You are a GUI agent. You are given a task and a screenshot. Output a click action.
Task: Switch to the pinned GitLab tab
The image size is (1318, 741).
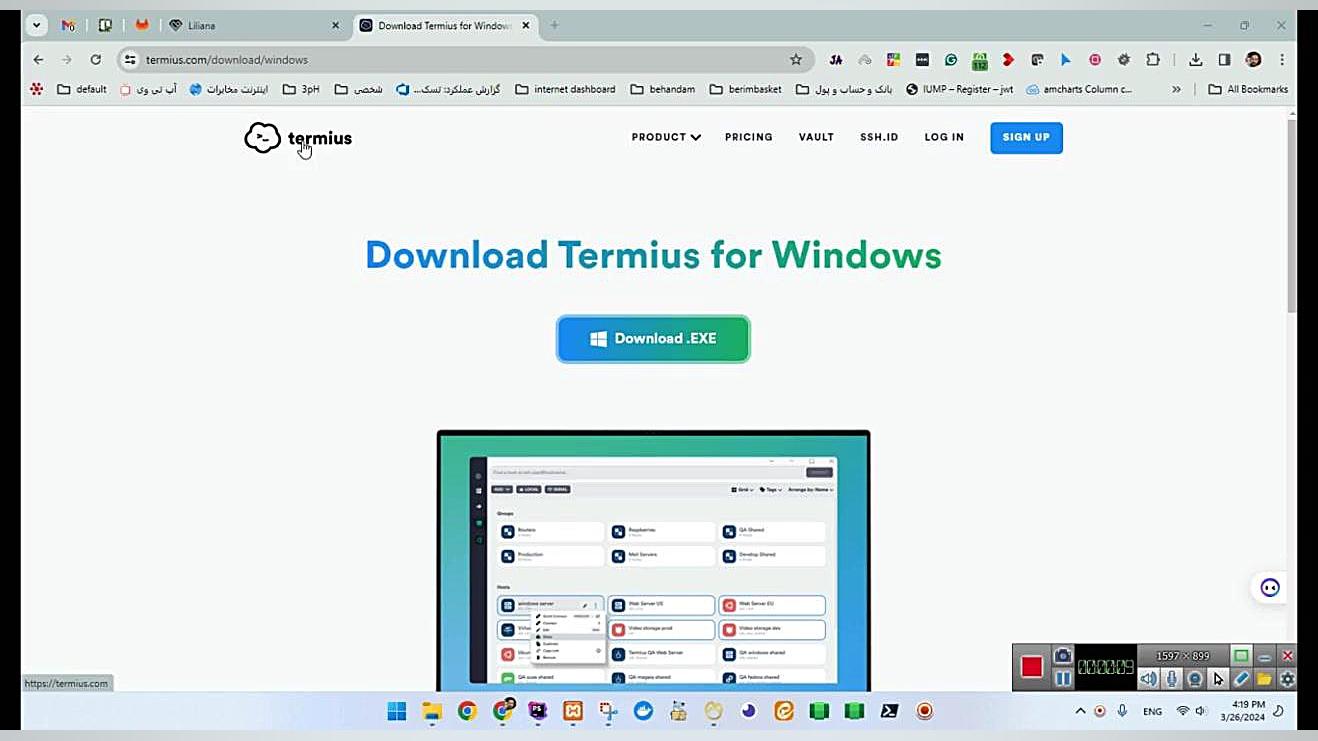(x=142, y=26)
